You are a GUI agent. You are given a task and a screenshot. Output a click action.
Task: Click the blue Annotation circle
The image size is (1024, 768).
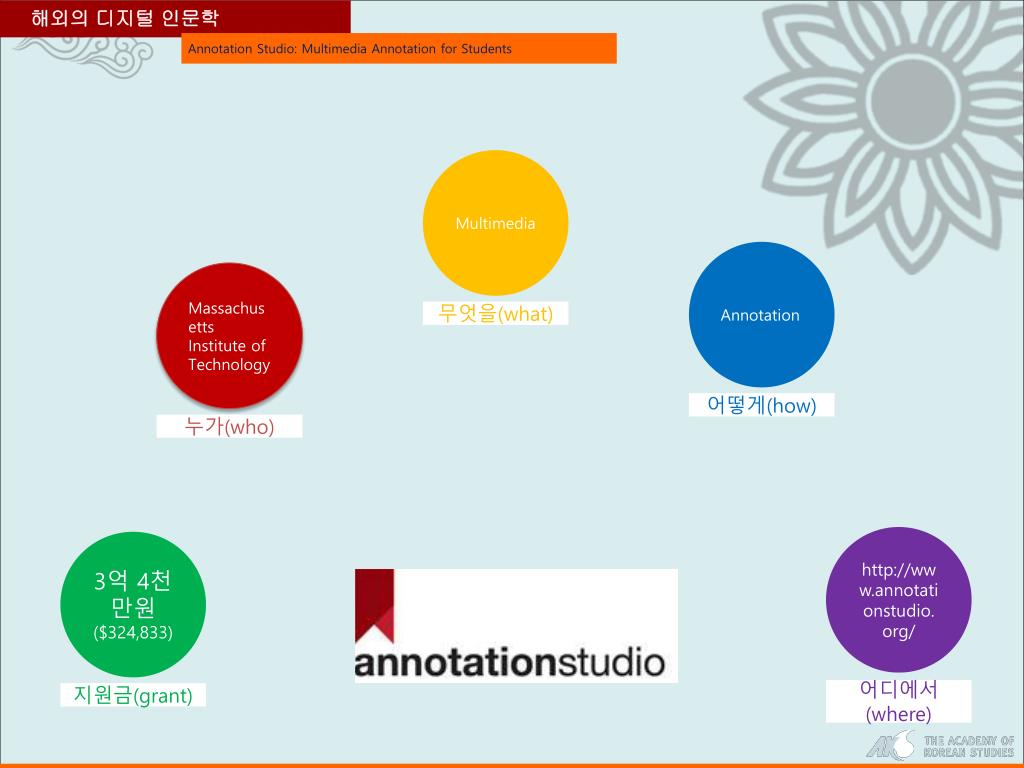[761, 315]
